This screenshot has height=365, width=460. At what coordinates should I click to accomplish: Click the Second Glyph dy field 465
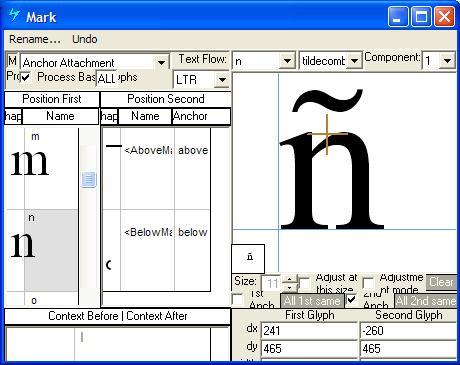point(408,349)
